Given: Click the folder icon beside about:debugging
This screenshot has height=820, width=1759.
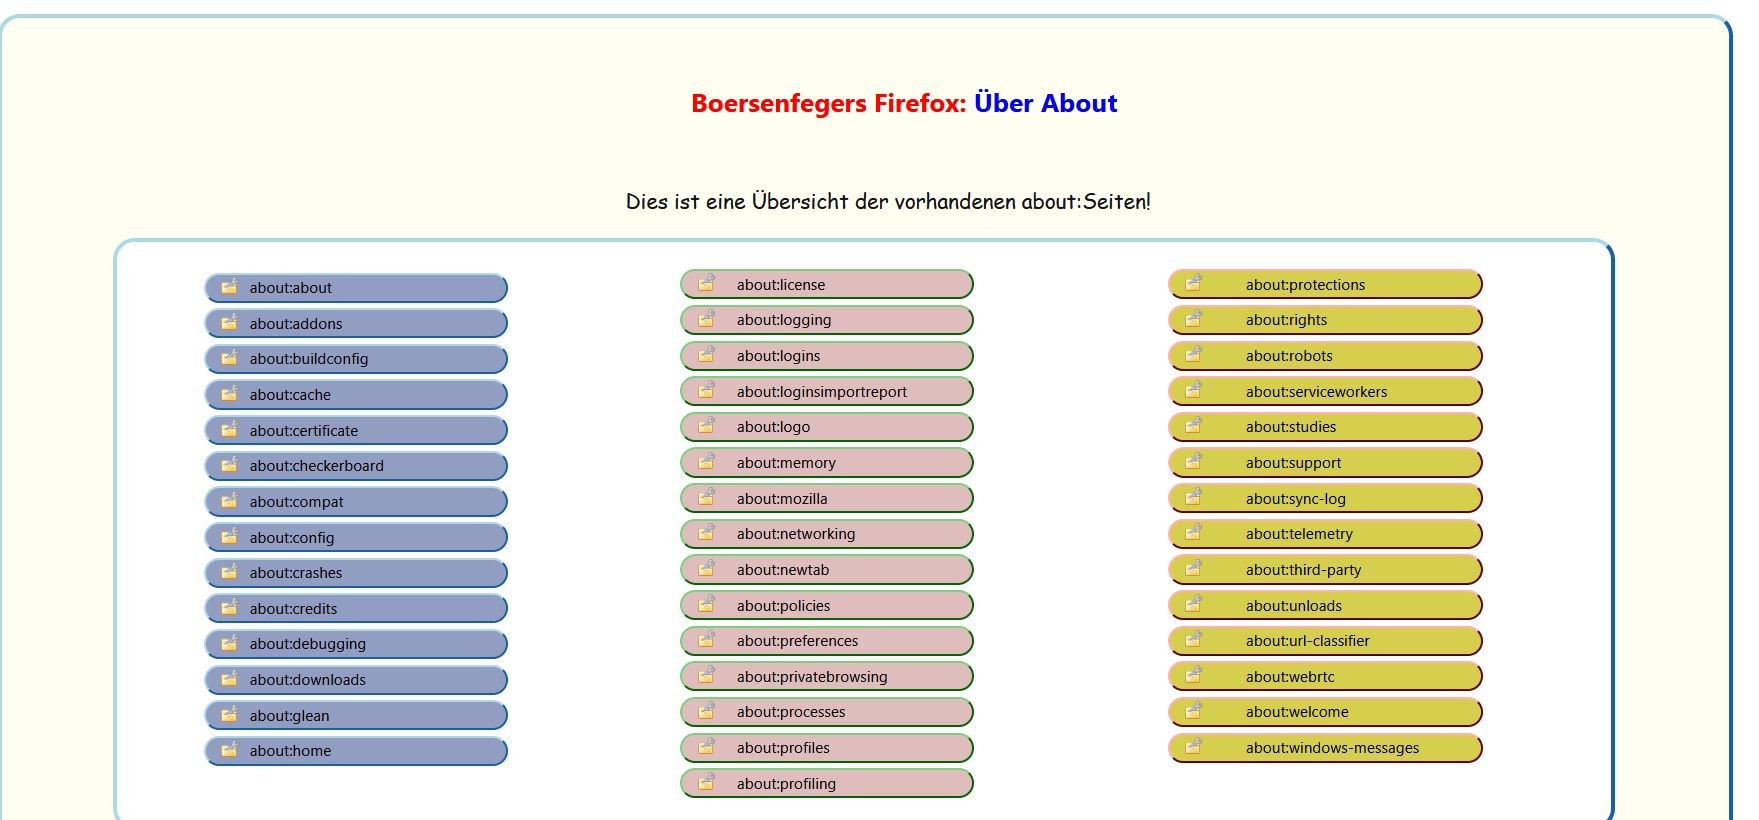Looking at the screenshot, I should (229, 643).
